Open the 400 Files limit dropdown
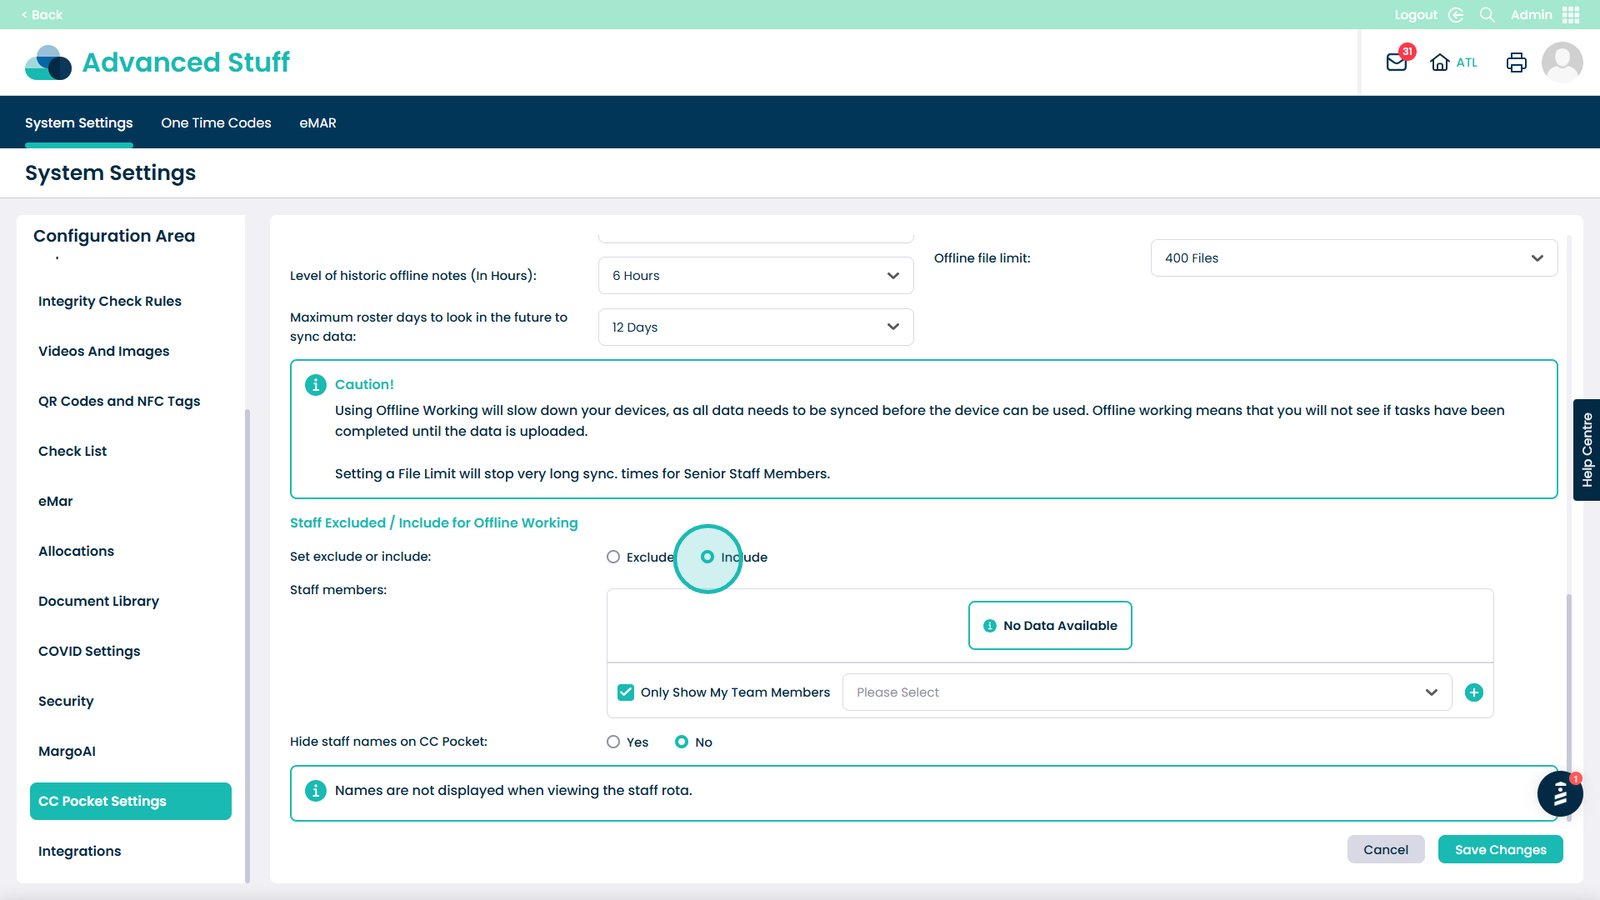Screen dimensions: 1600x900 point(1353,258)
